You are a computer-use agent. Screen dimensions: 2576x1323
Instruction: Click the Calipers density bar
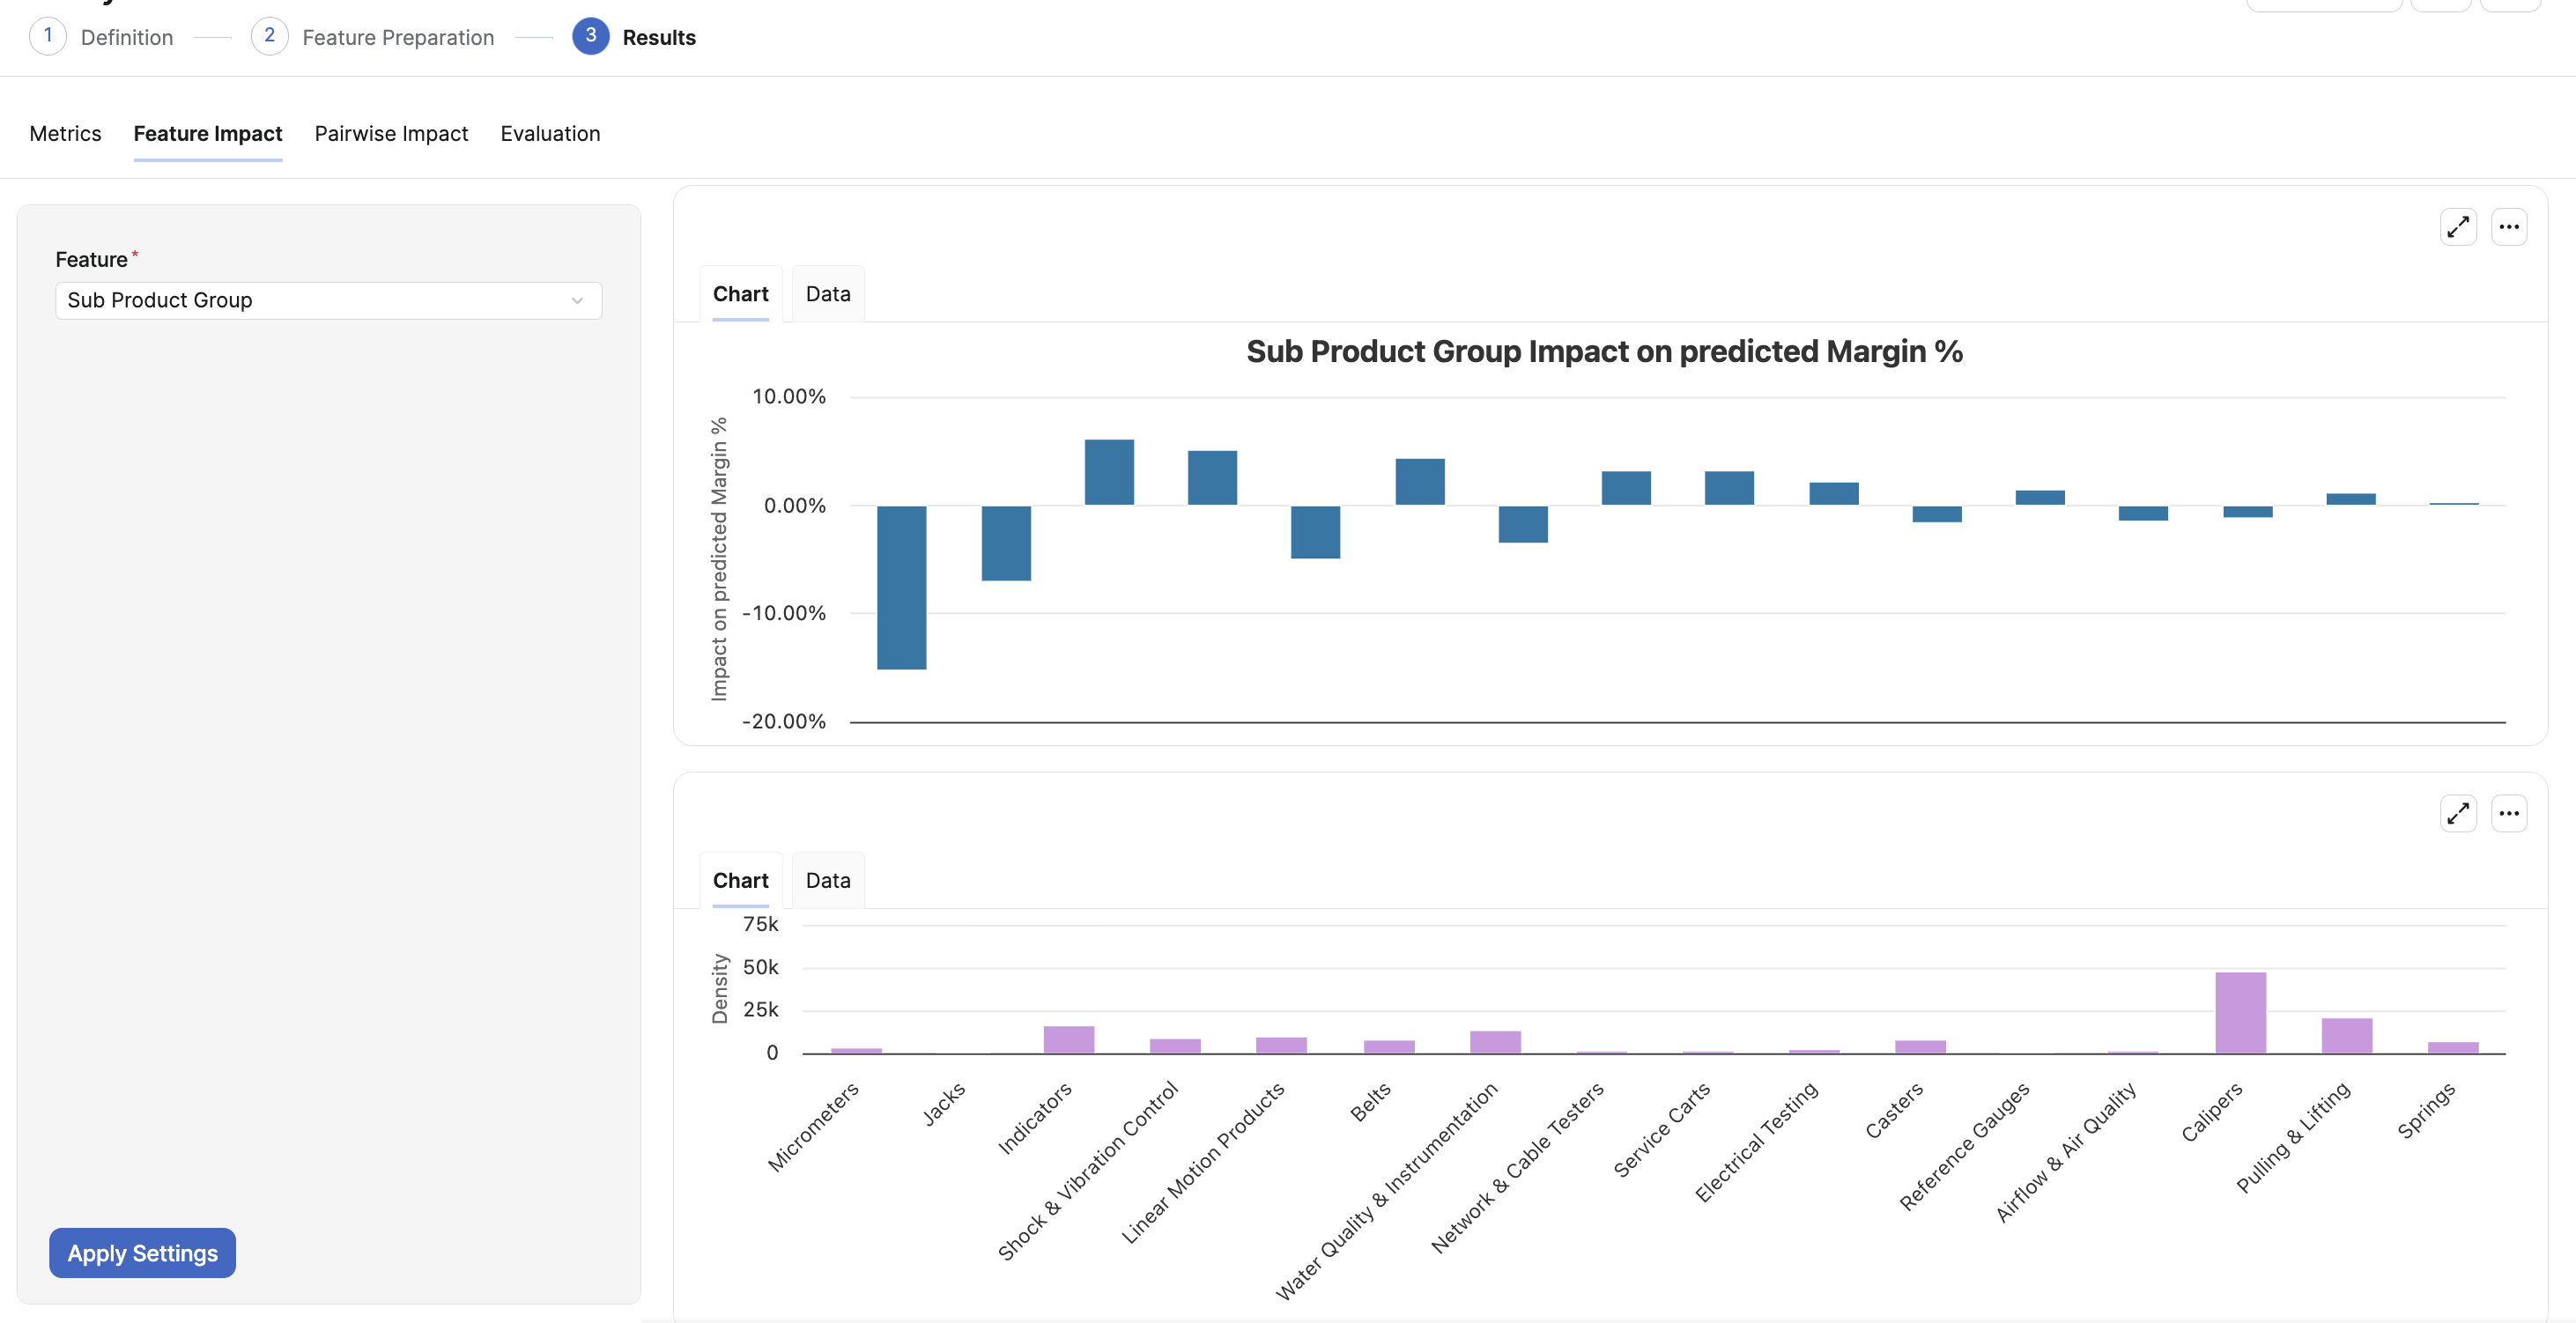point(2240,1012)
